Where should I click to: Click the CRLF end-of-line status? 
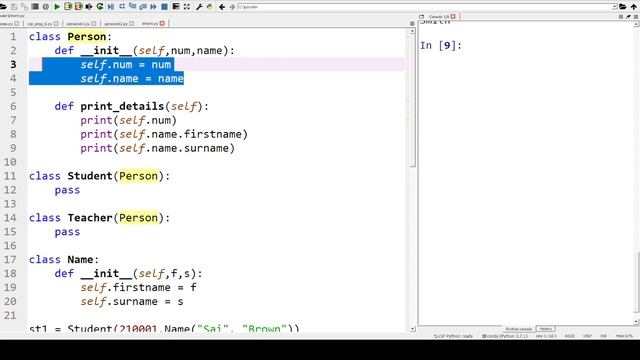(587, 336)
